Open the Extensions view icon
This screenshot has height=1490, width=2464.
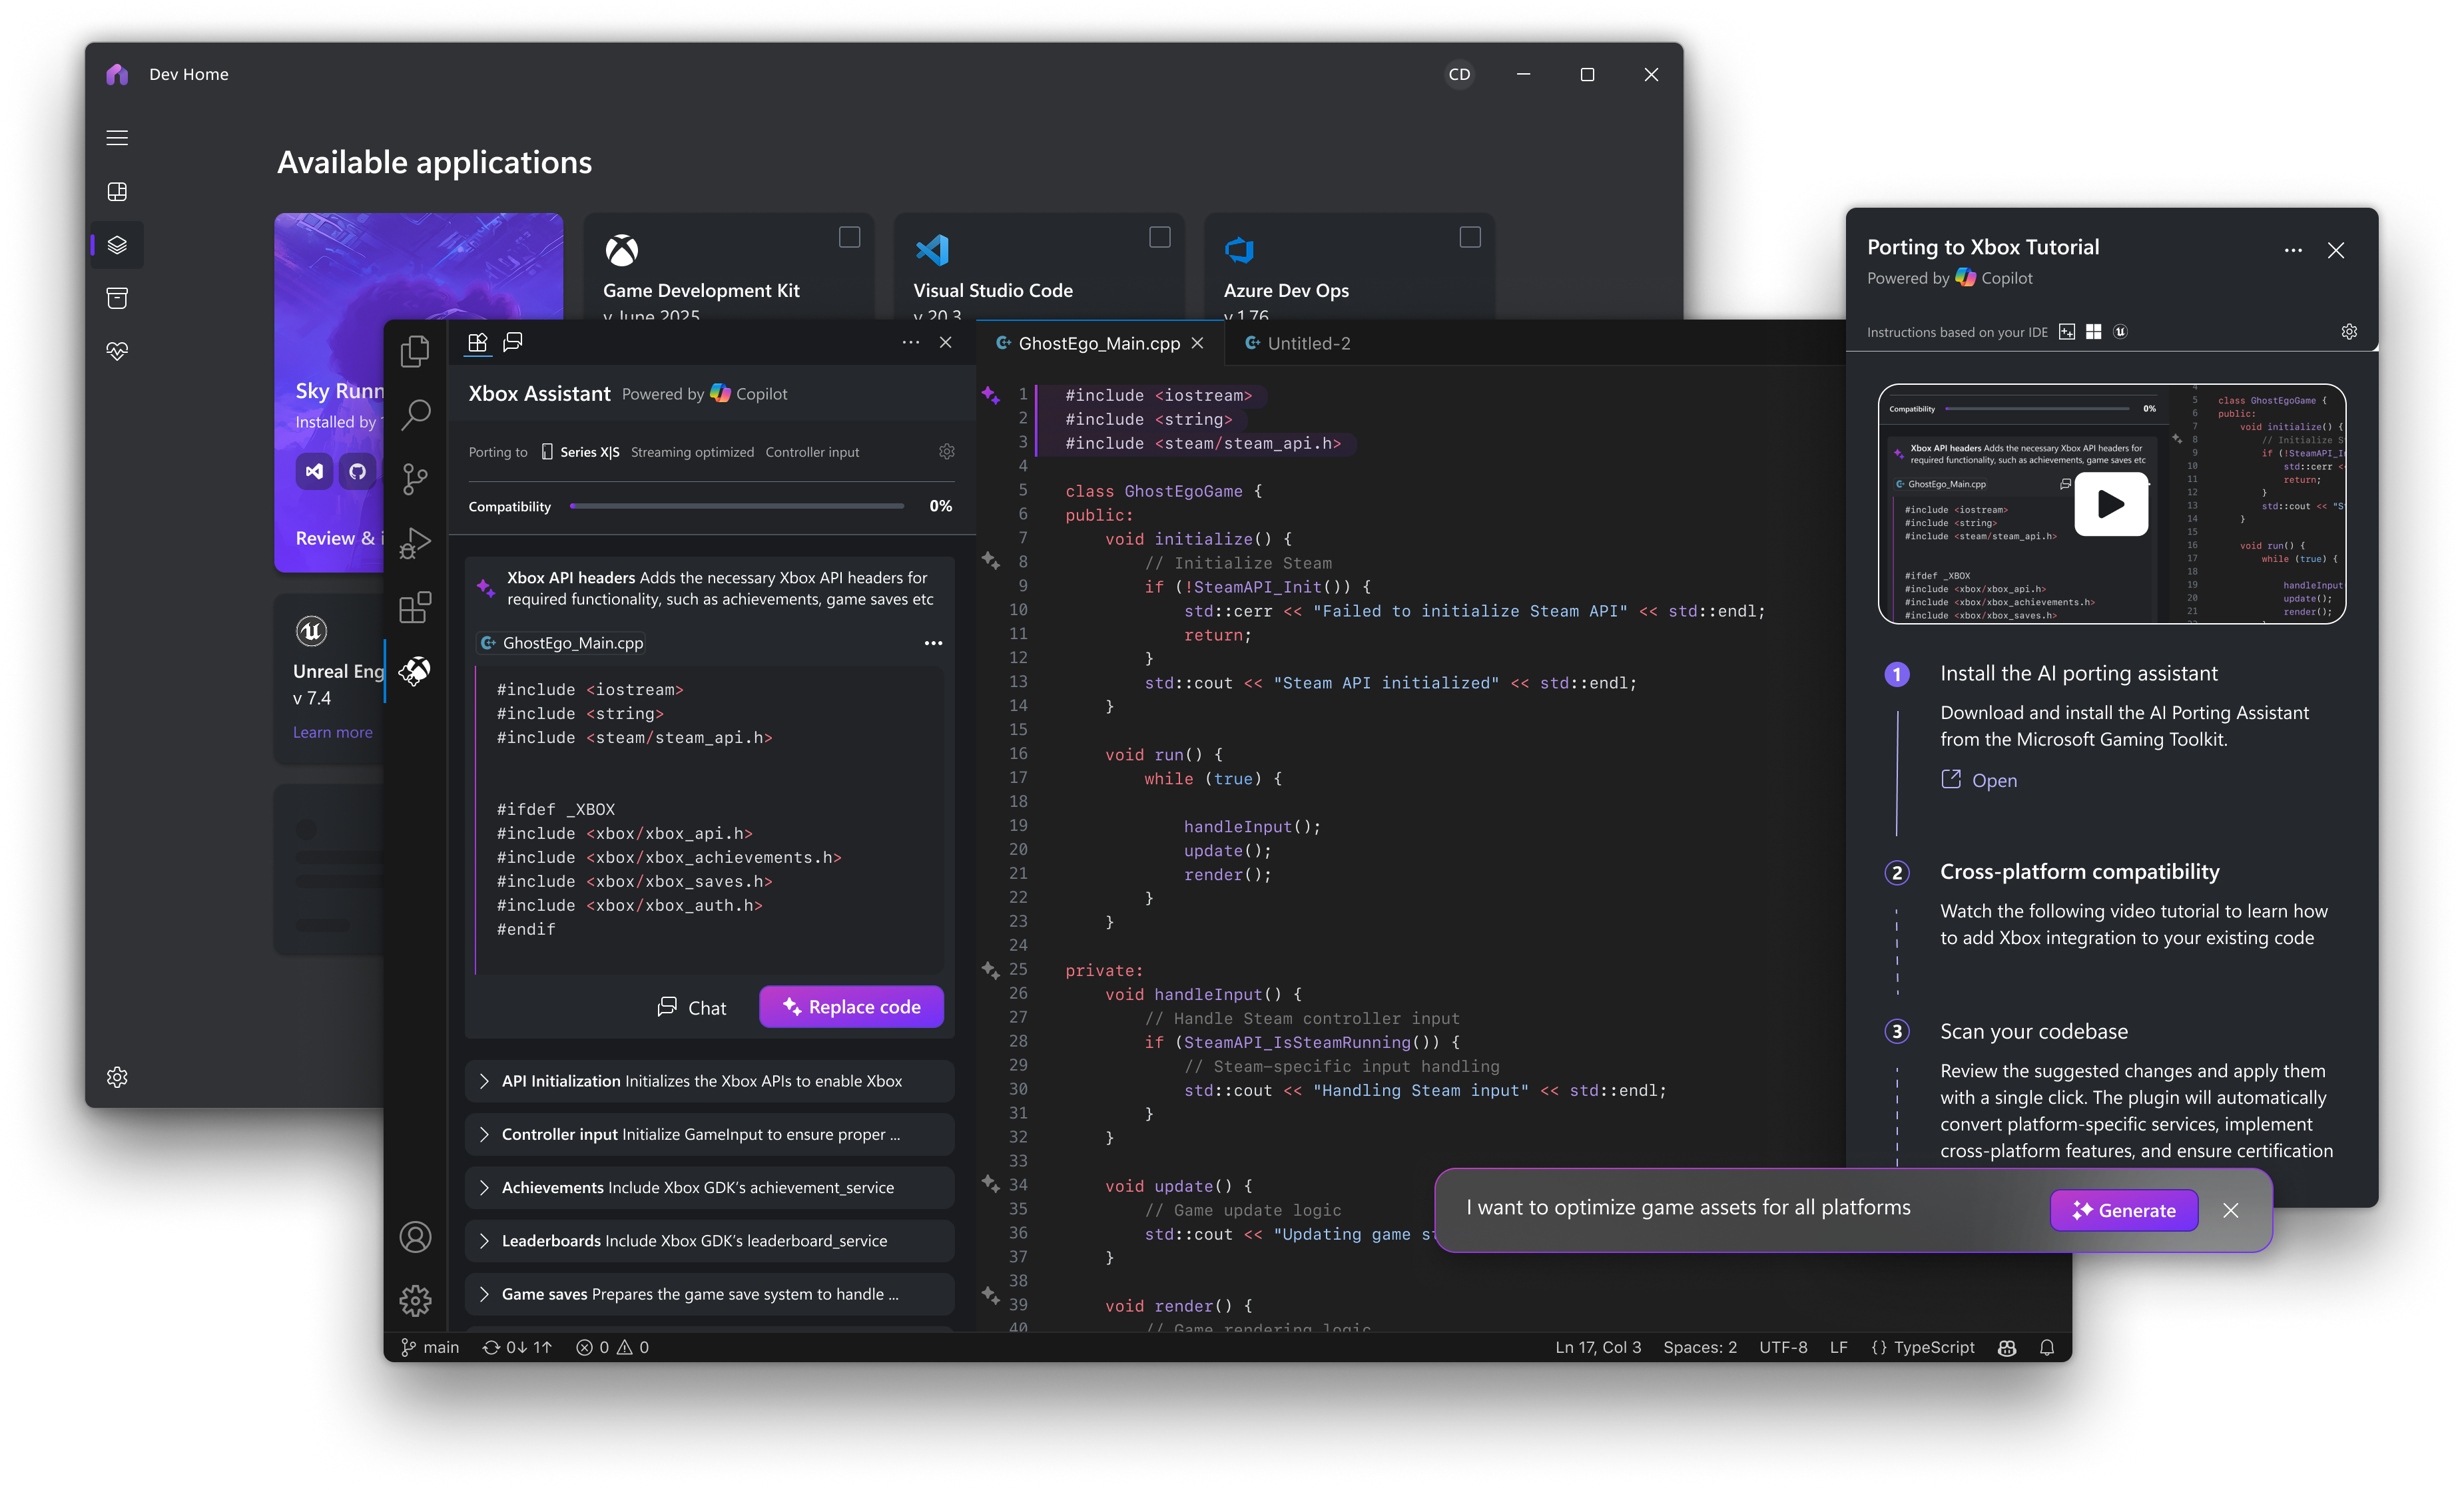(x=415, y=607)
